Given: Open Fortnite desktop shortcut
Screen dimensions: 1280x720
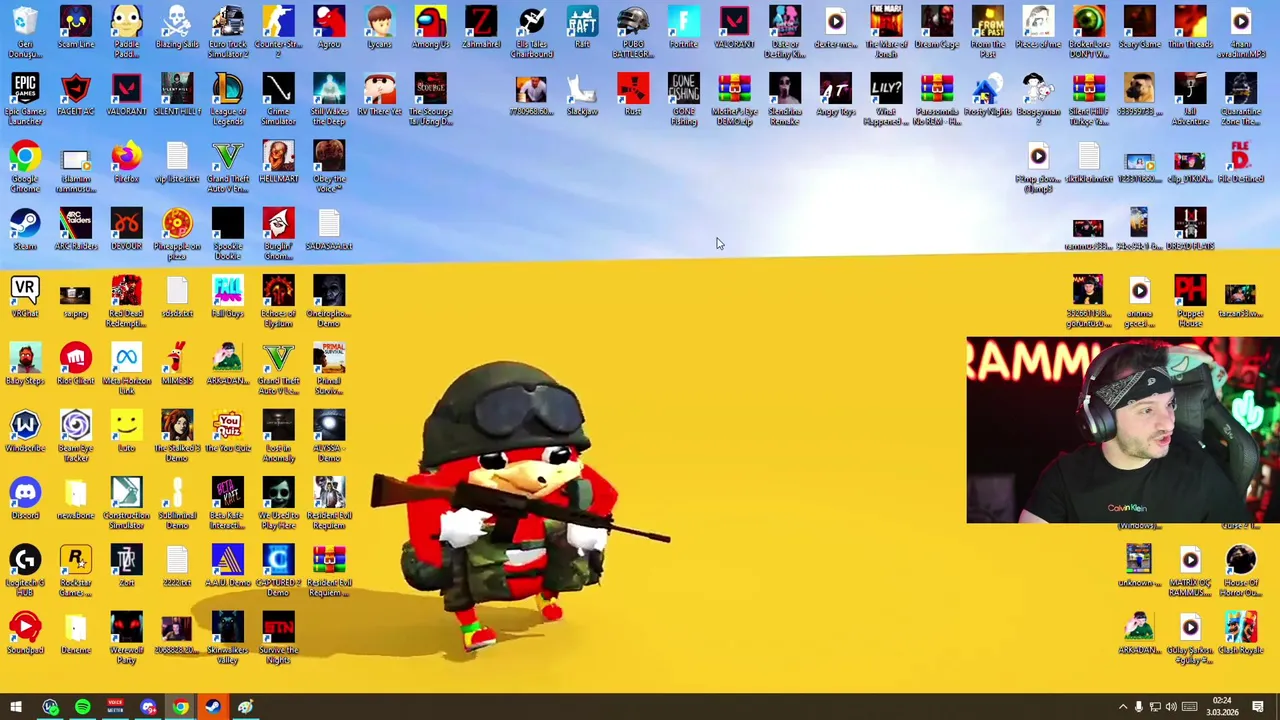Looking at the screenshot, I should point(683,27).
